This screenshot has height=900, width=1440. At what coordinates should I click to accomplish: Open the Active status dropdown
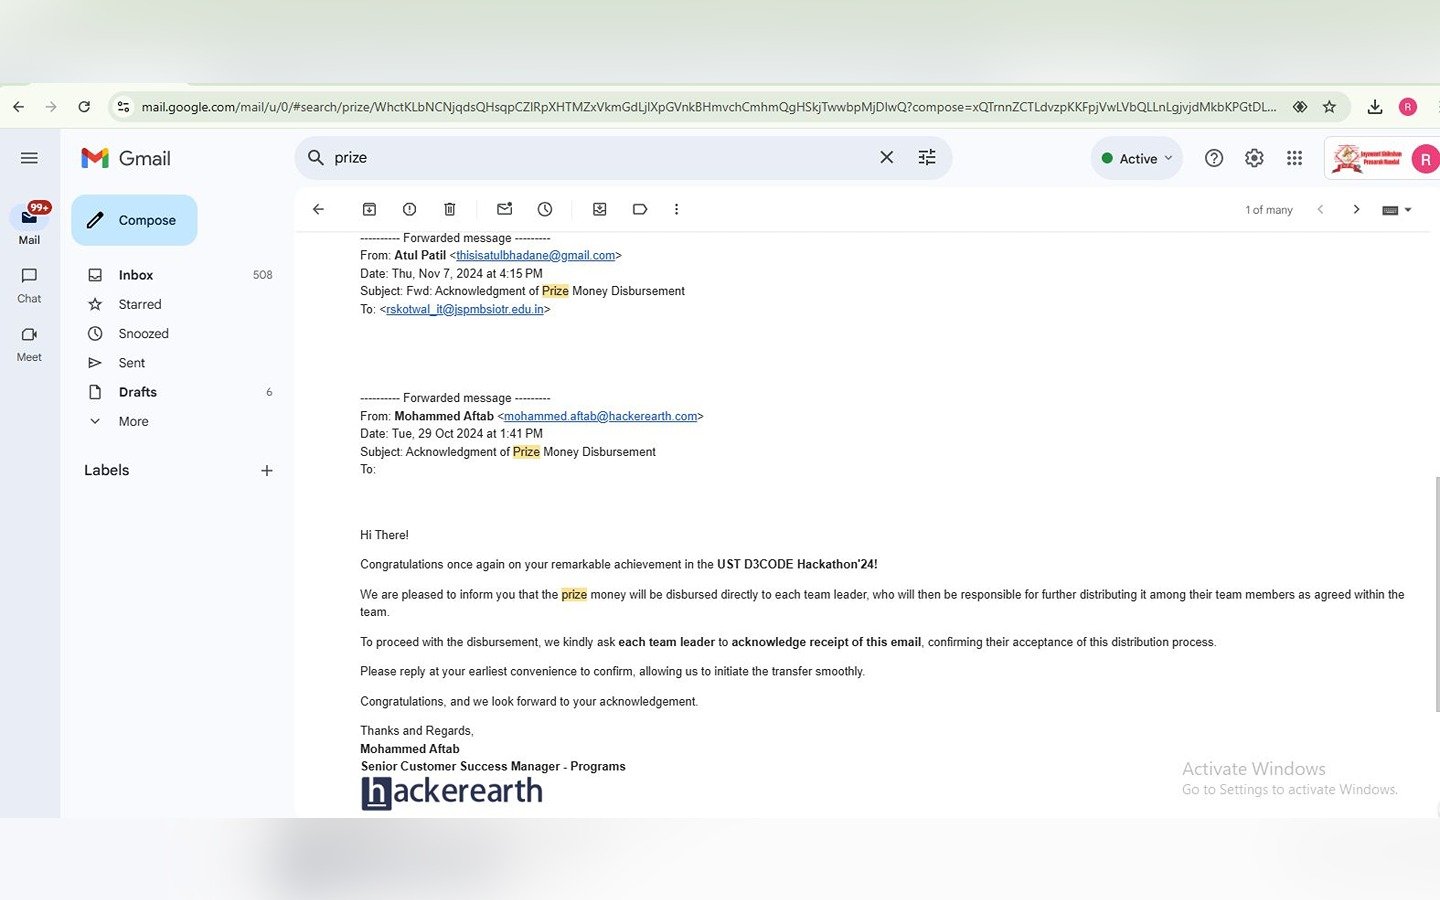1137,158
